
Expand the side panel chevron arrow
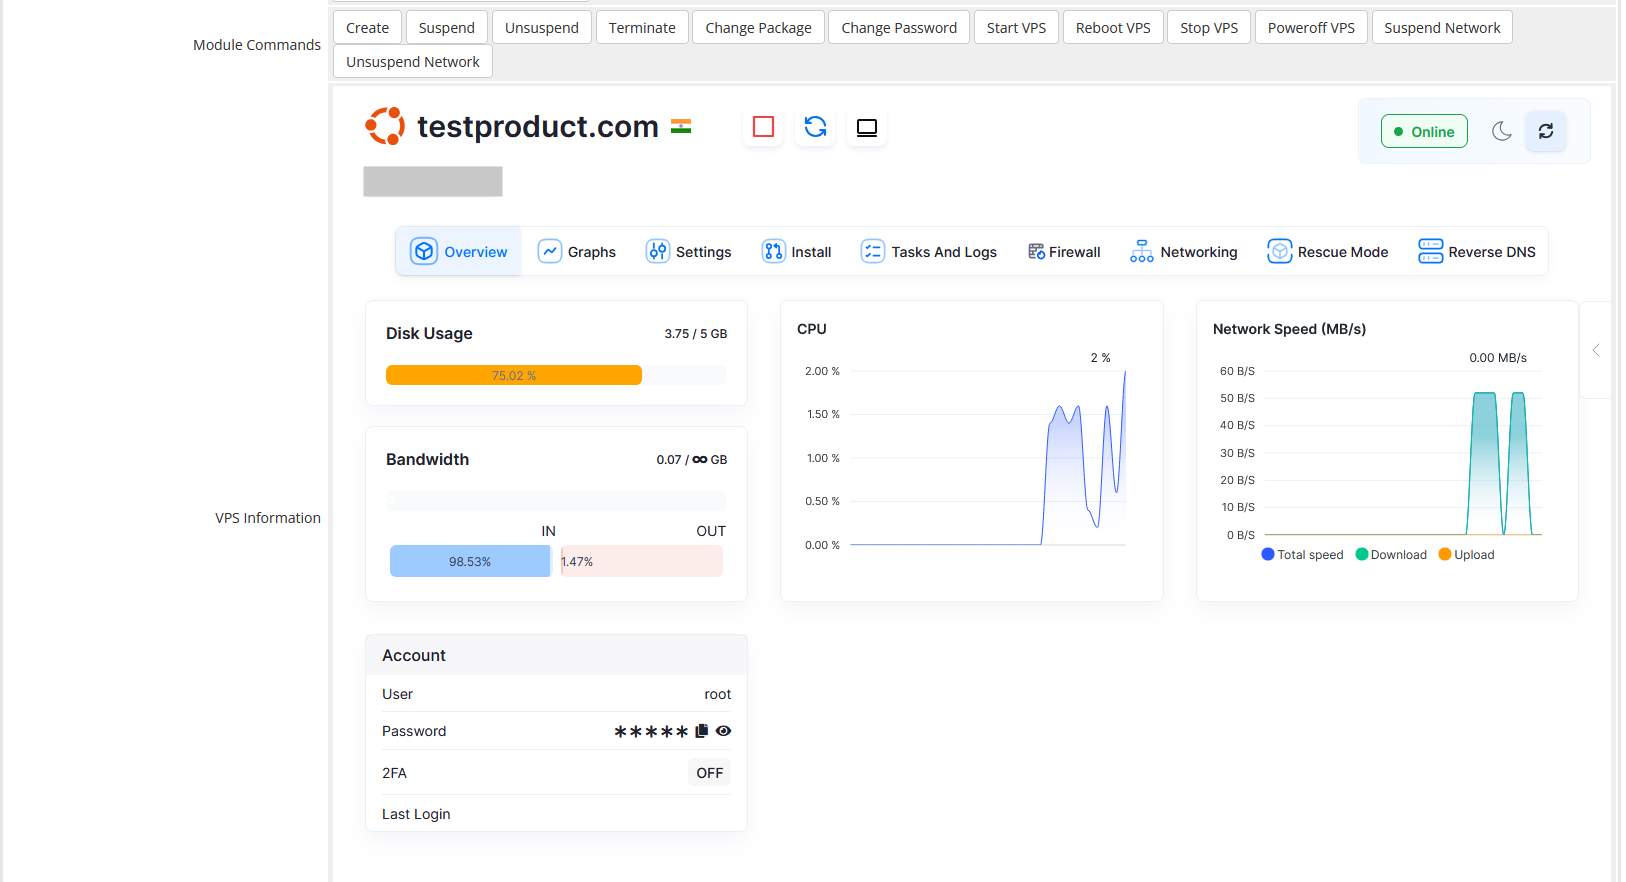point(1596,350)
